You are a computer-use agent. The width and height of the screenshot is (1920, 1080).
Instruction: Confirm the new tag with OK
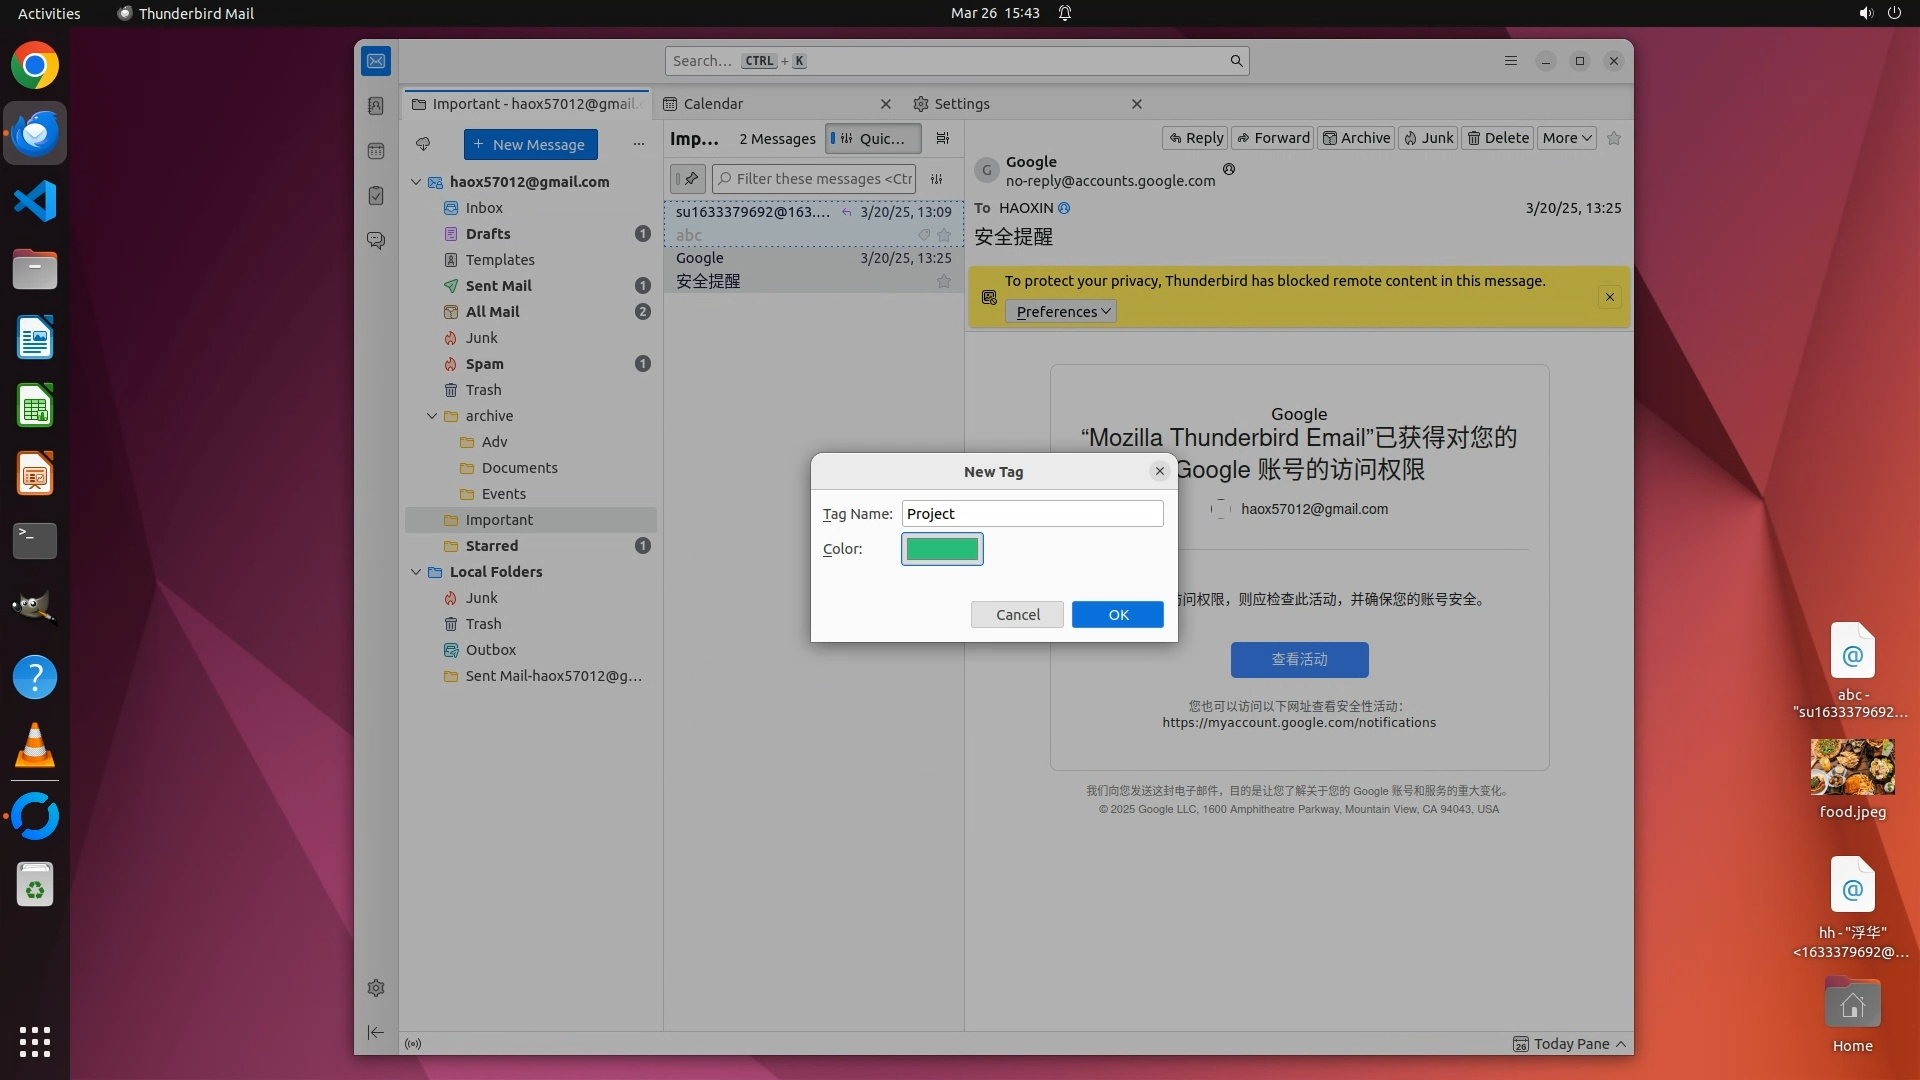point(1117,615)
